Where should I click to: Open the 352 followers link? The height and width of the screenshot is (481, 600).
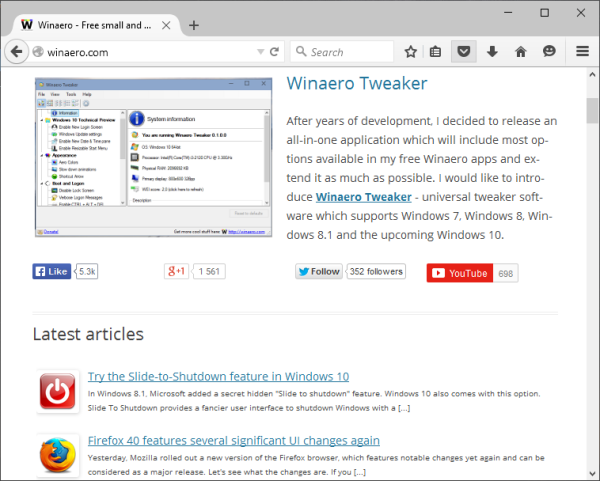[376, 271]
